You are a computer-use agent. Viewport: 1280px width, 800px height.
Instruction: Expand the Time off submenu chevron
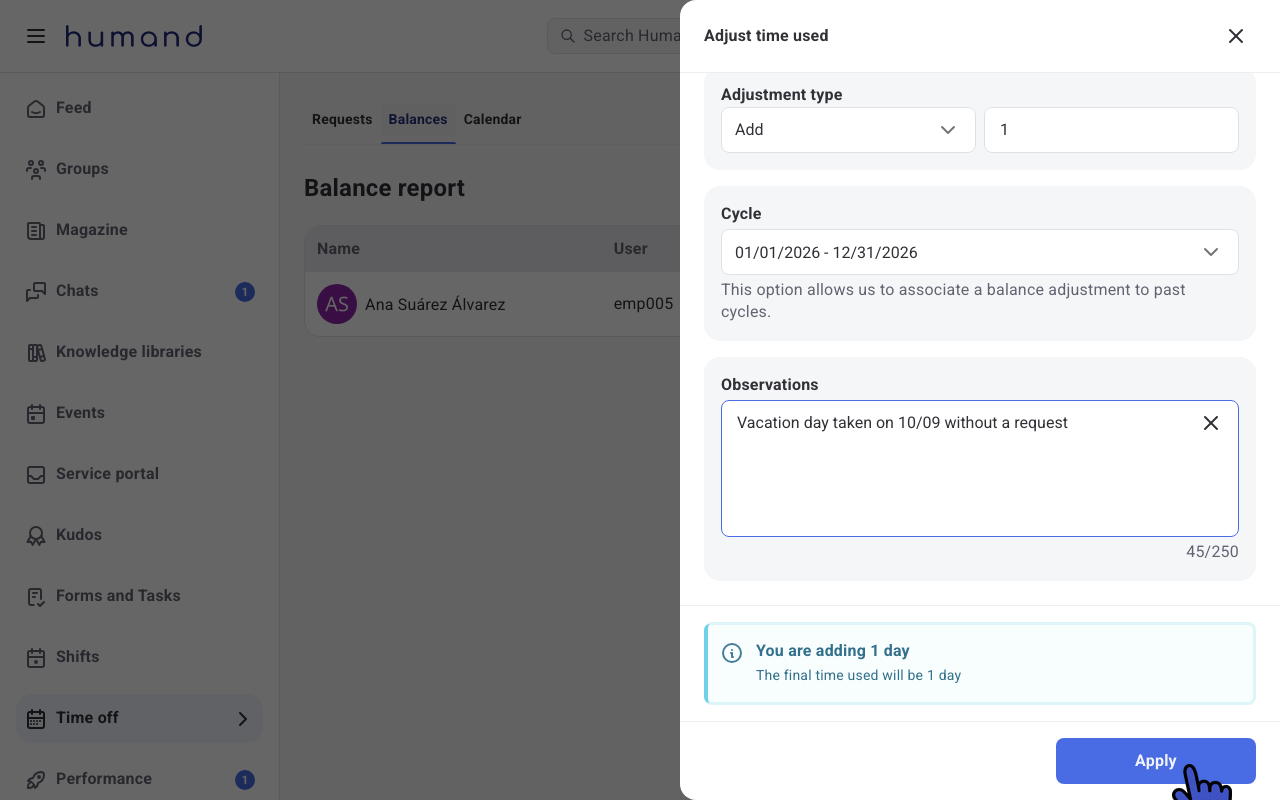243,718
